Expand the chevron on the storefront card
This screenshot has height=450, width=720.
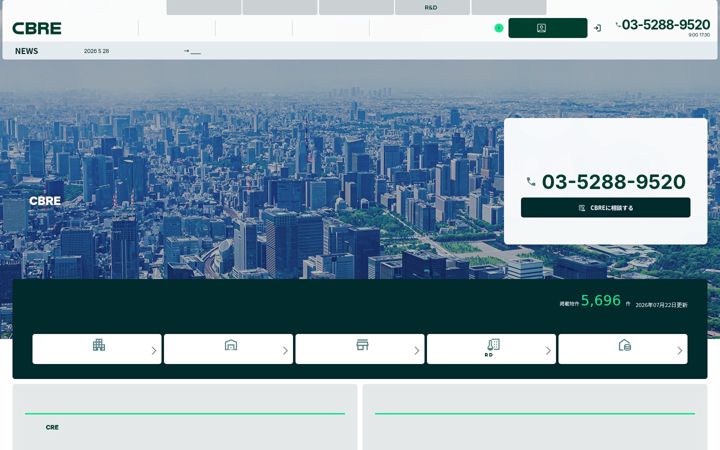tap(416, 350)
